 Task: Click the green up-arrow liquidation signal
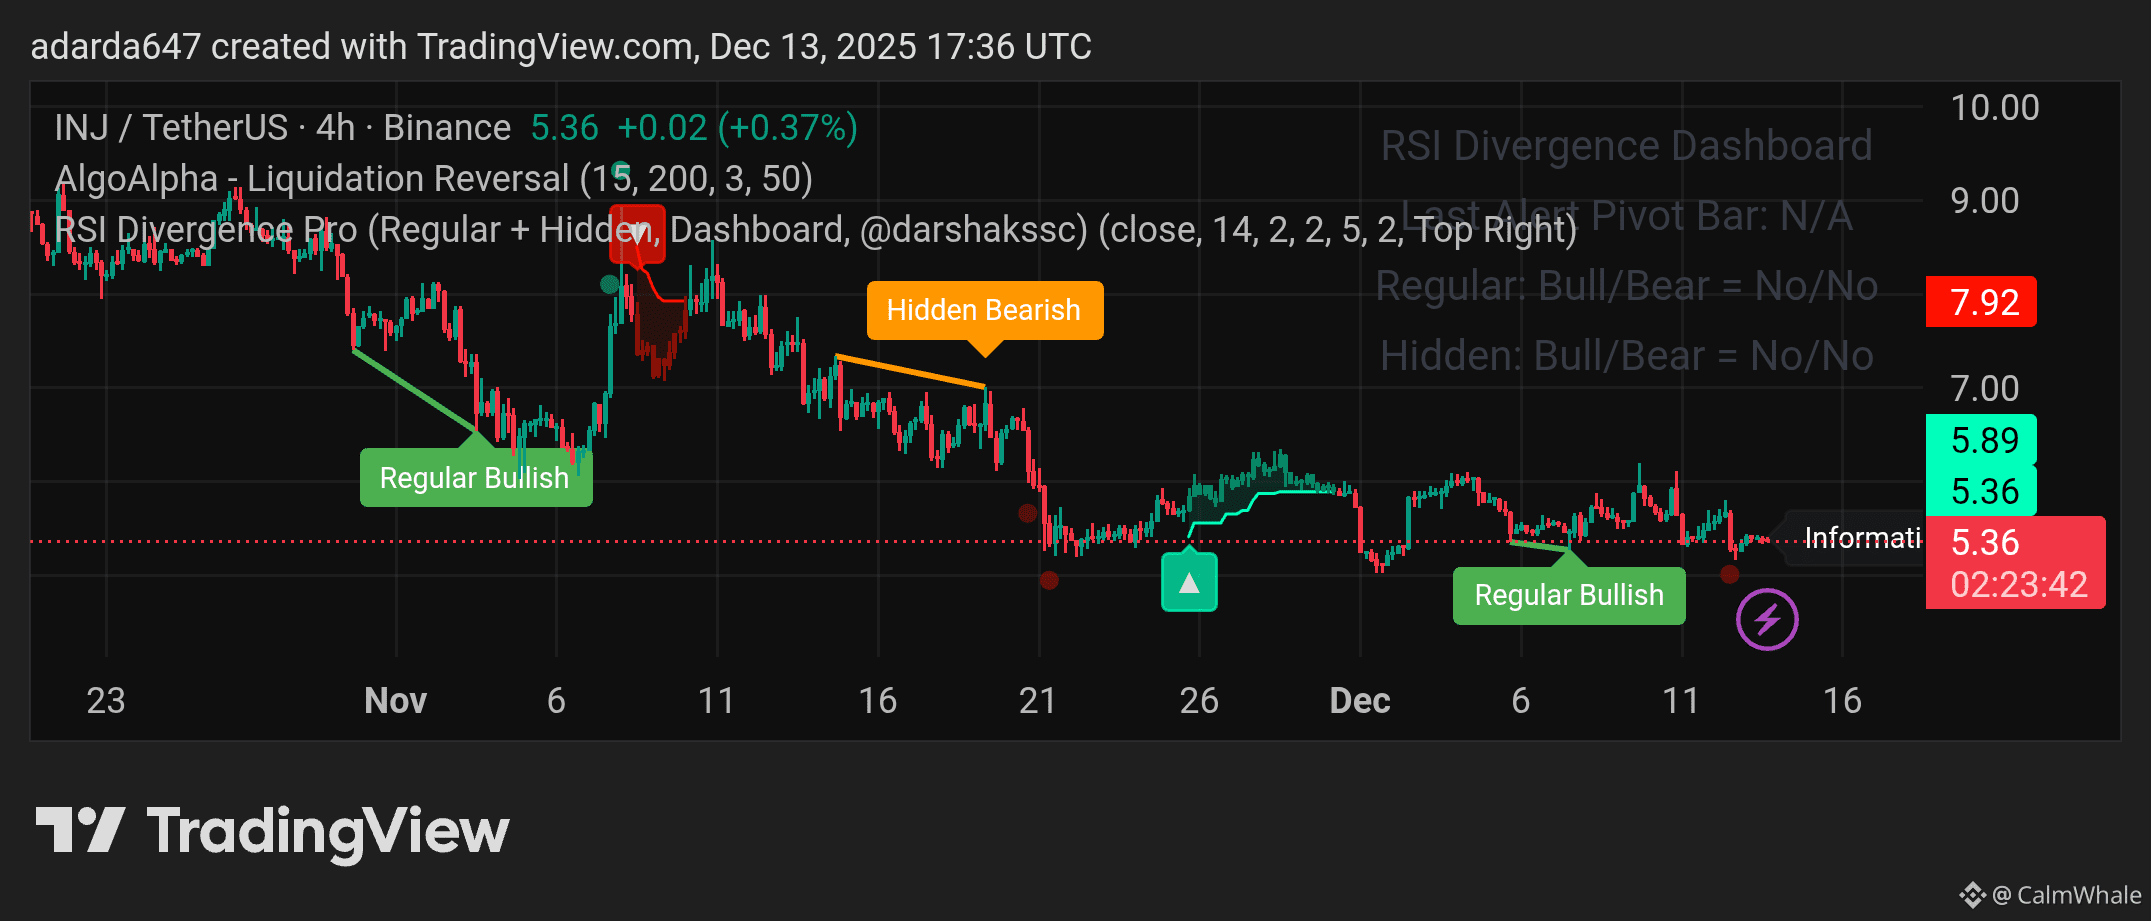coord(1189,582)
